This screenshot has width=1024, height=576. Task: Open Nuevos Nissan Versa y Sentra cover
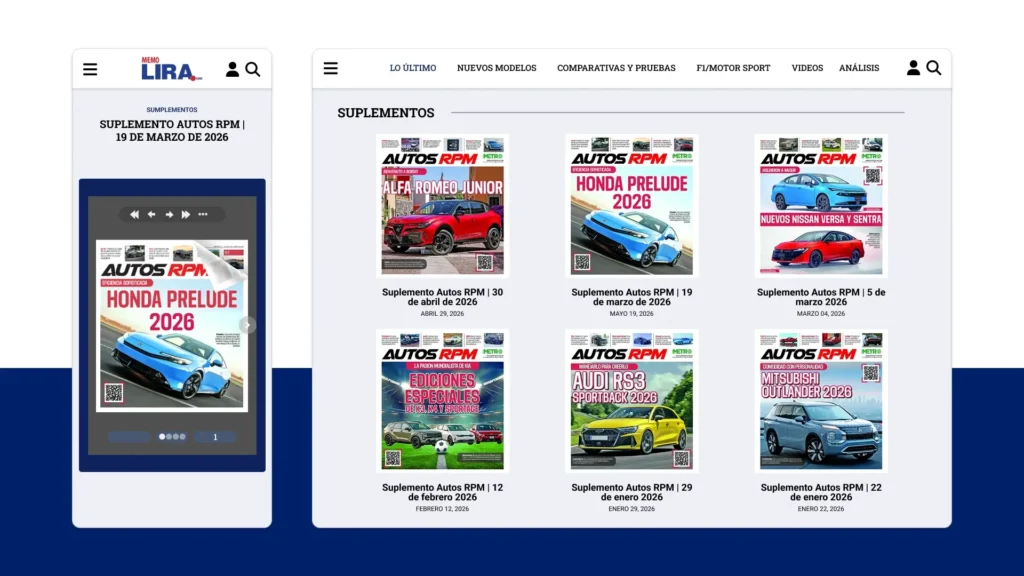click(821, 206)
